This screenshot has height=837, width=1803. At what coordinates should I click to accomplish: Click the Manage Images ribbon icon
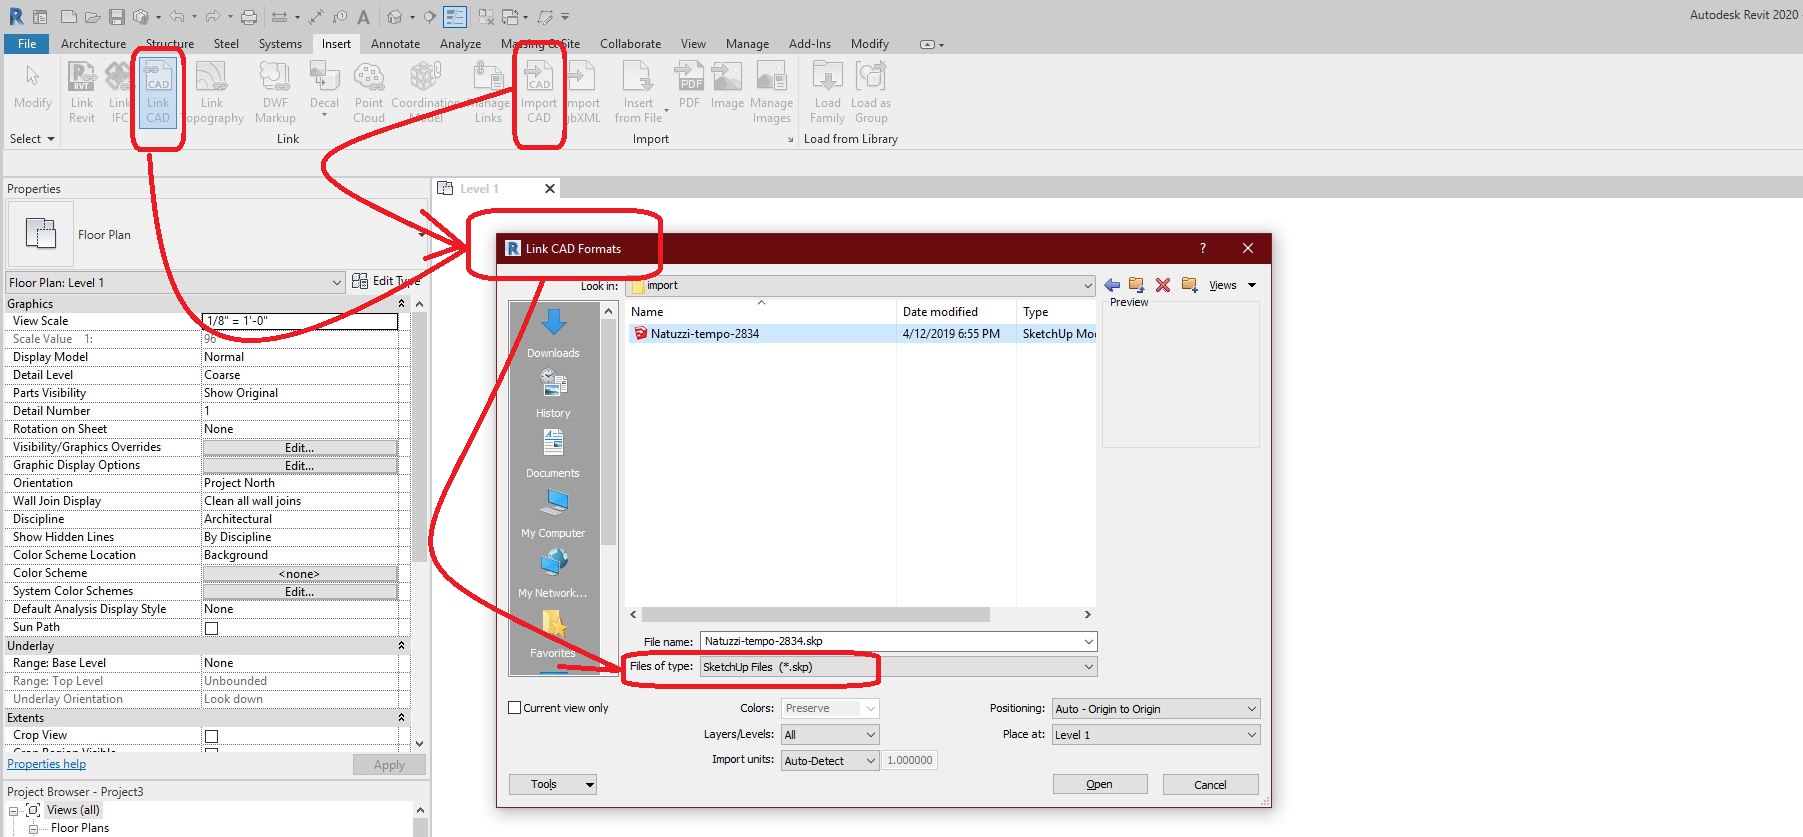point(771,92)
